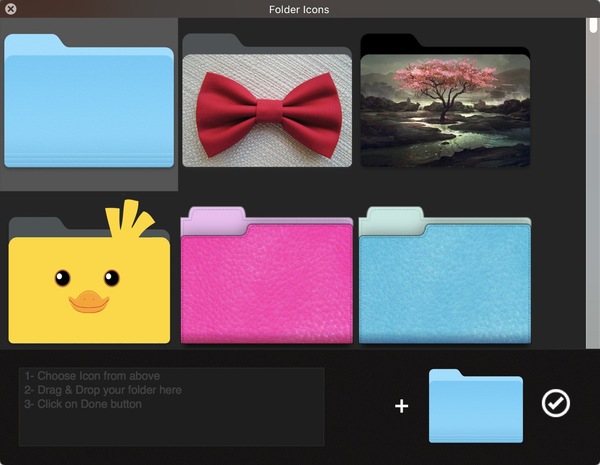600x465 pixels.
Task: Click the Folder Icons window title
Action: tap(299, 10)
